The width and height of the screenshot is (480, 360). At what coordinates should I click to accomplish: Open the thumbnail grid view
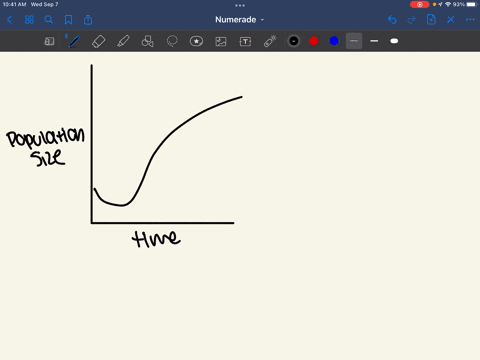tap(29, 20)
